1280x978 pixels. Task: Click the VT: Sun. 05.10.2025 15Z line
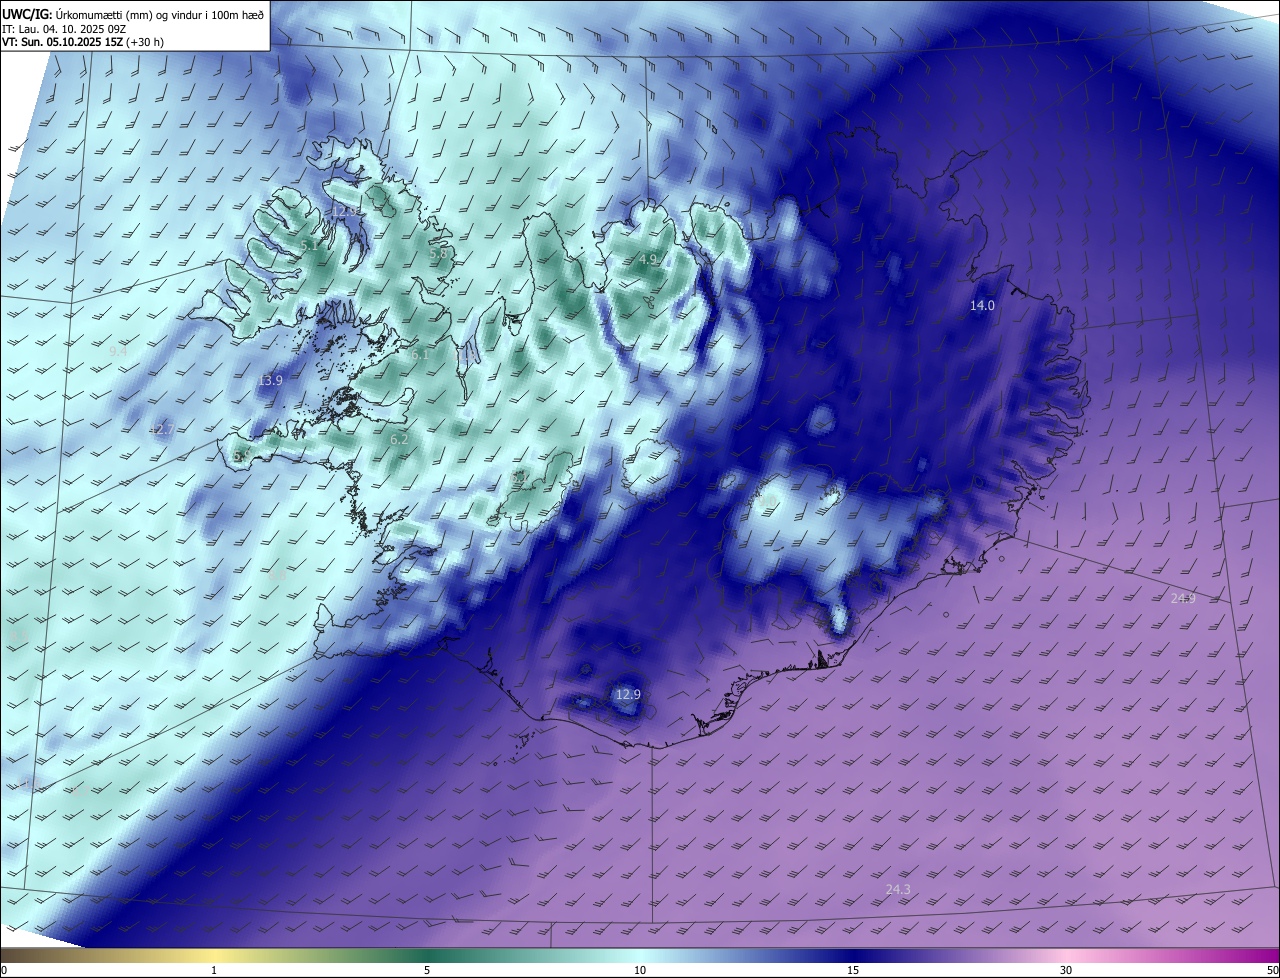[82, 43]
